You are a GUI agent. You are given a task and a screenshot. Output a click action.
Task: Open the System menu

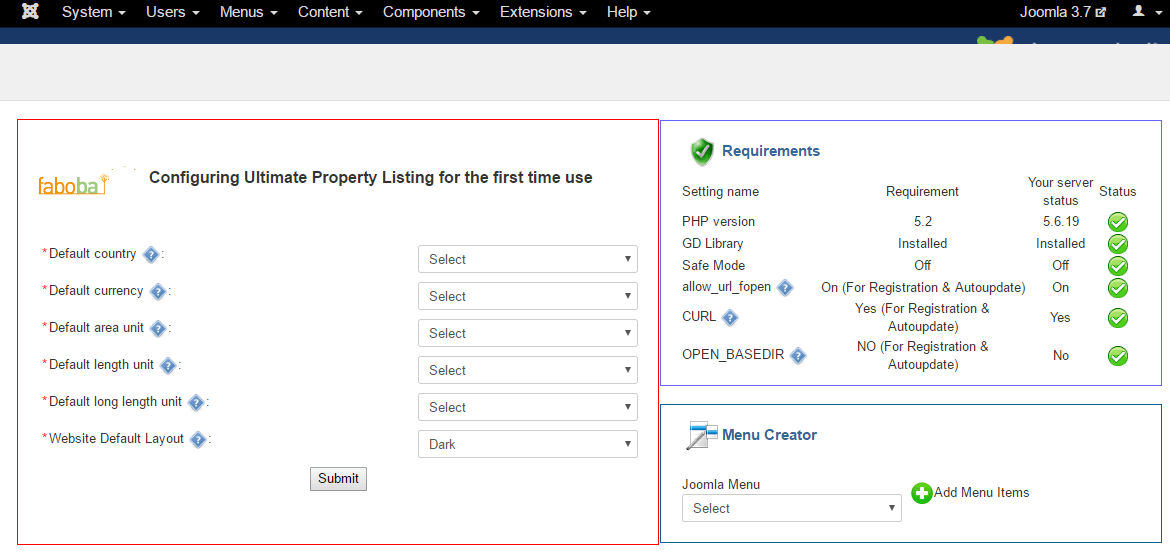coord(93,12)
